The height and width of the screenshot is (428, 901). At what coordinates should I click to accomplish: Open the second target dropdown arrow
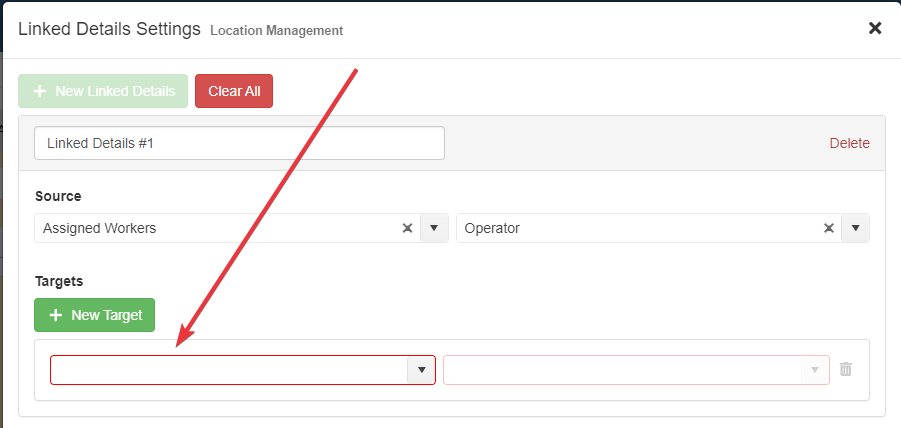[816, 370]
